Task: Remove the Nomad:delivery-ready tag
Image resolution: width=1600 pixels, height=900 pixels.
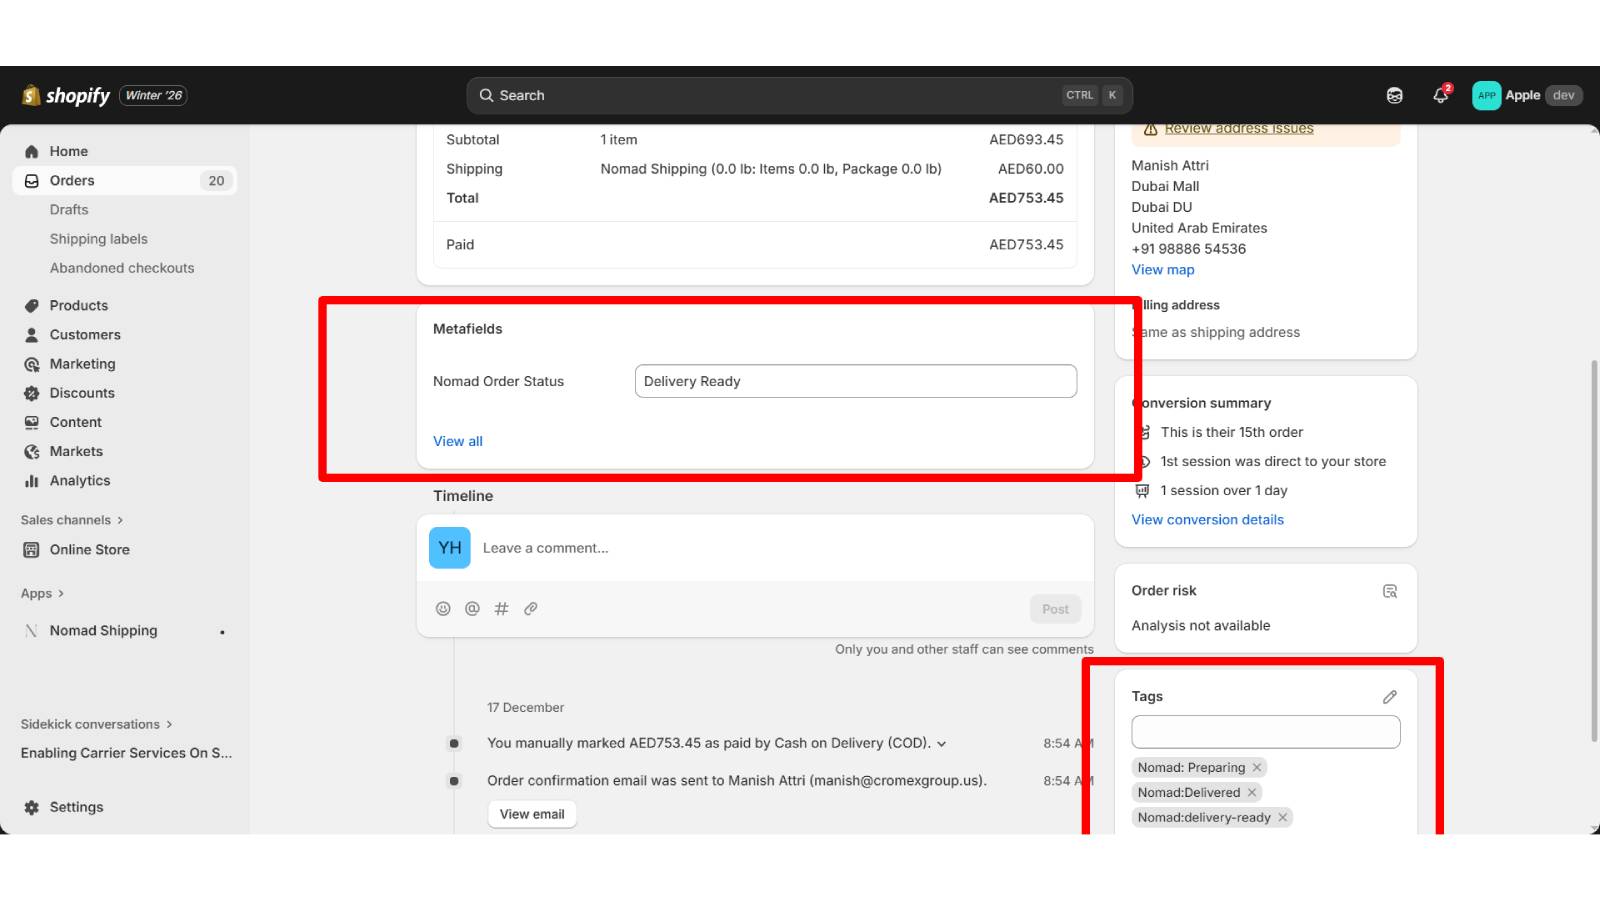Action: click(x=1282, y=817)
